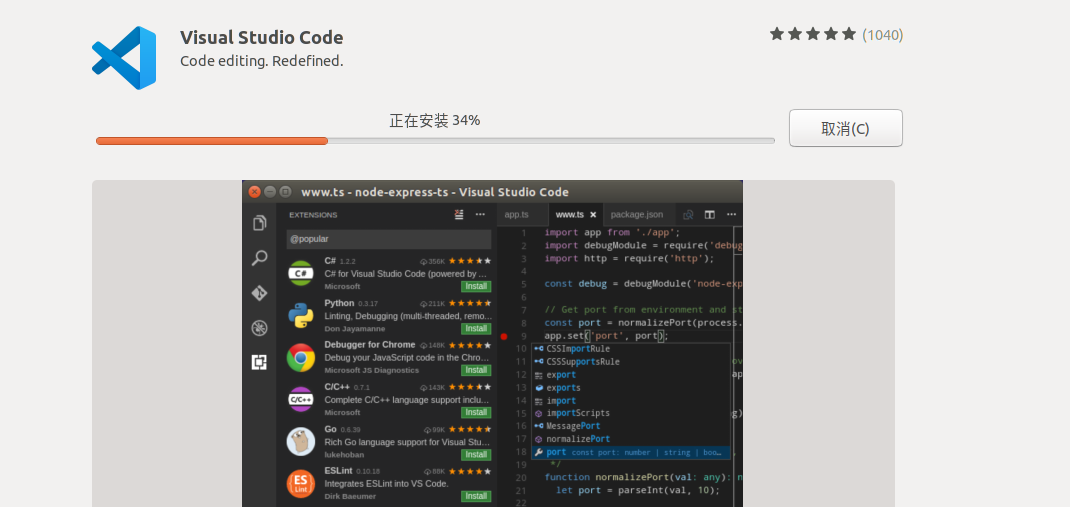This screenshot has width=1070, height=507.
Task: Click the 356K download count for C#
Action: (433, 261)
